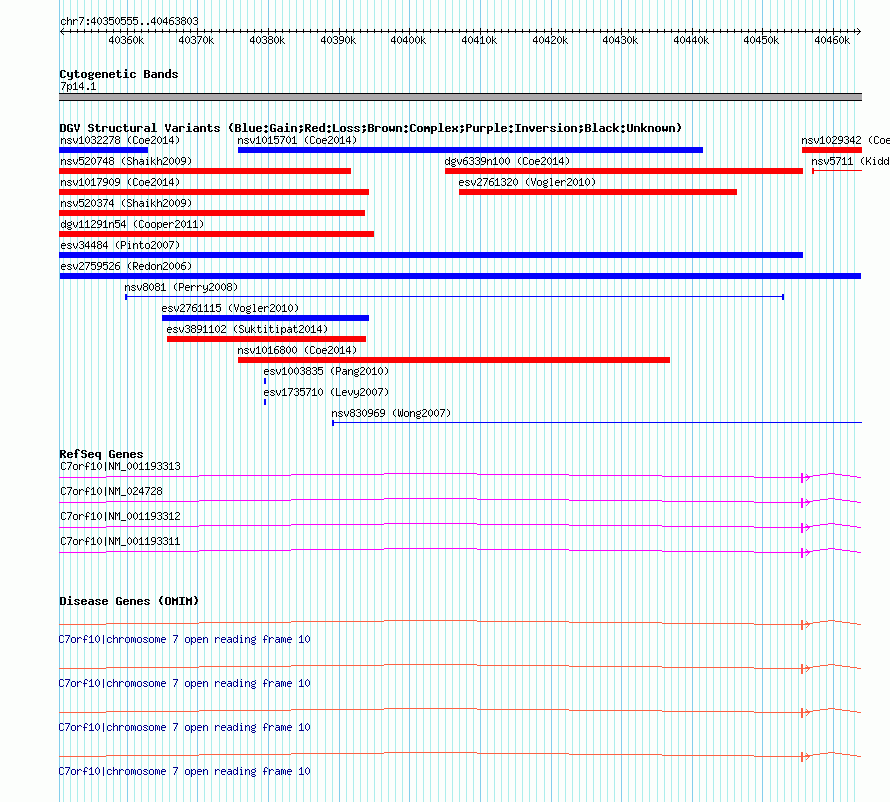The height and width of the screenshot is (802, 890).
Task: Select the nsv1016800 (Coe2014) red loss bar
Action: (x=454, y=360)
